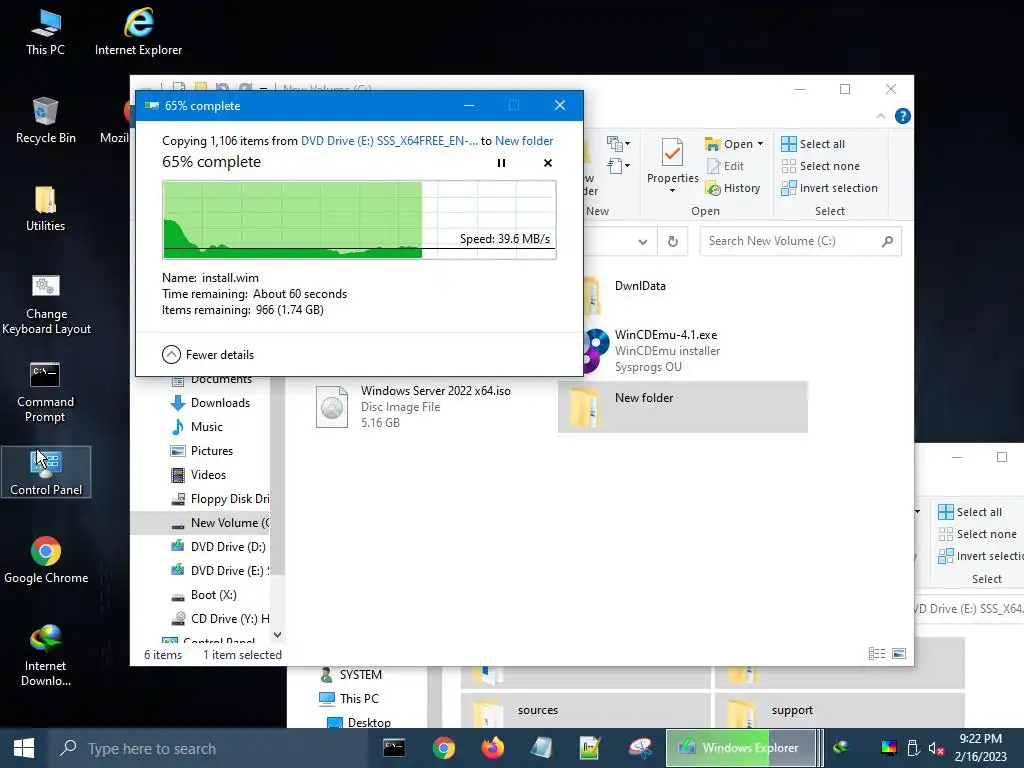
Task: Click Select none in front Explorer
Action: coord(820,166)
